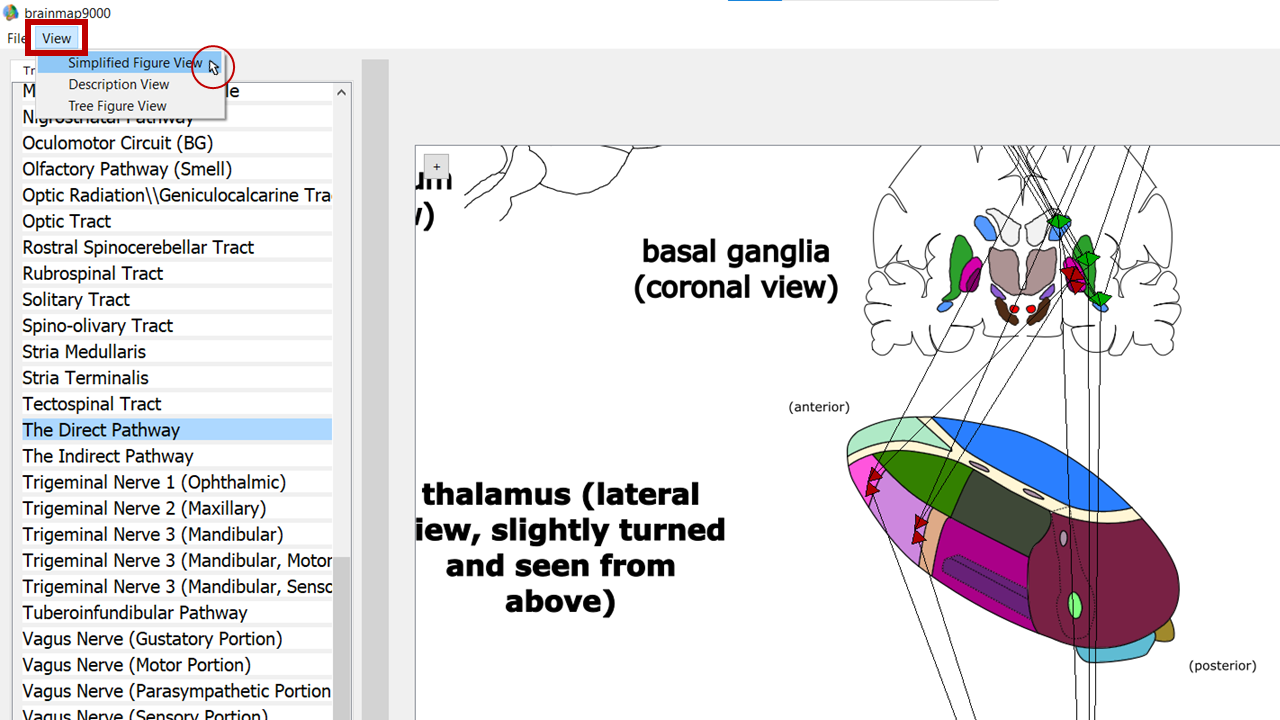The height and width of the screenshot is (720, 1280).
Task: Choose Tree Figure View option
Action: (x=117, y=106)
